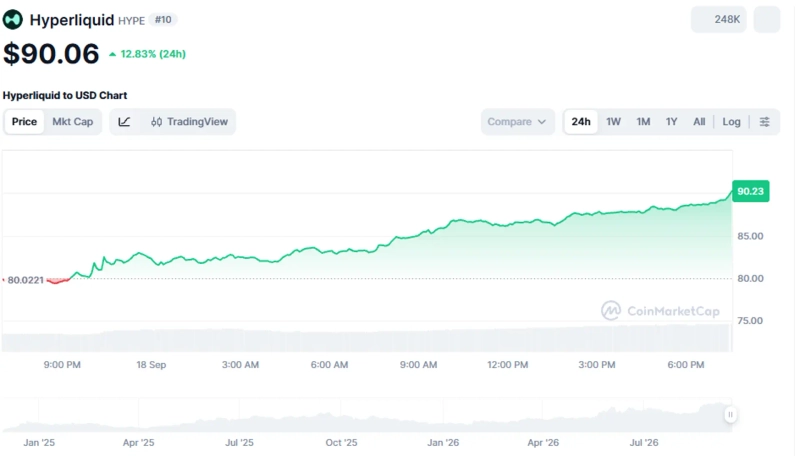Click Apr '25 on range navigator

point(138,443)
